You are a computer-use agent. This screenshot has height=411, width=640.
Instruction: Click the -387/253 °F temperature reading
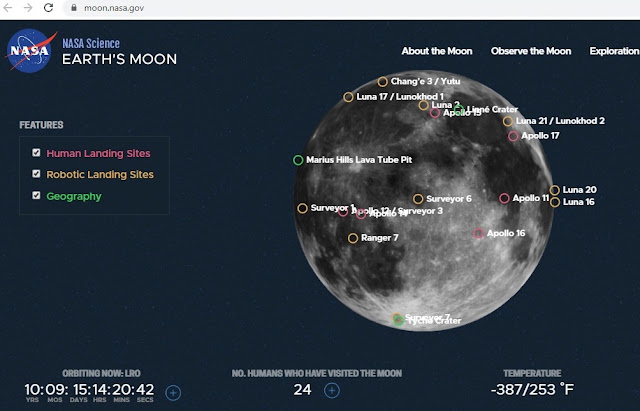(x=532, y=389)
